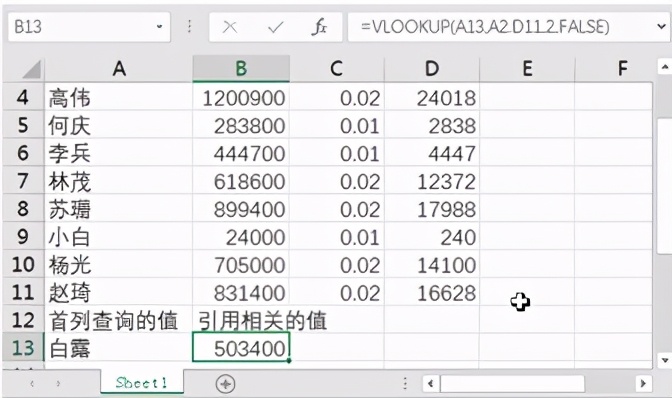Select row 5 header
672x398 pixels.
pos(23,125)
